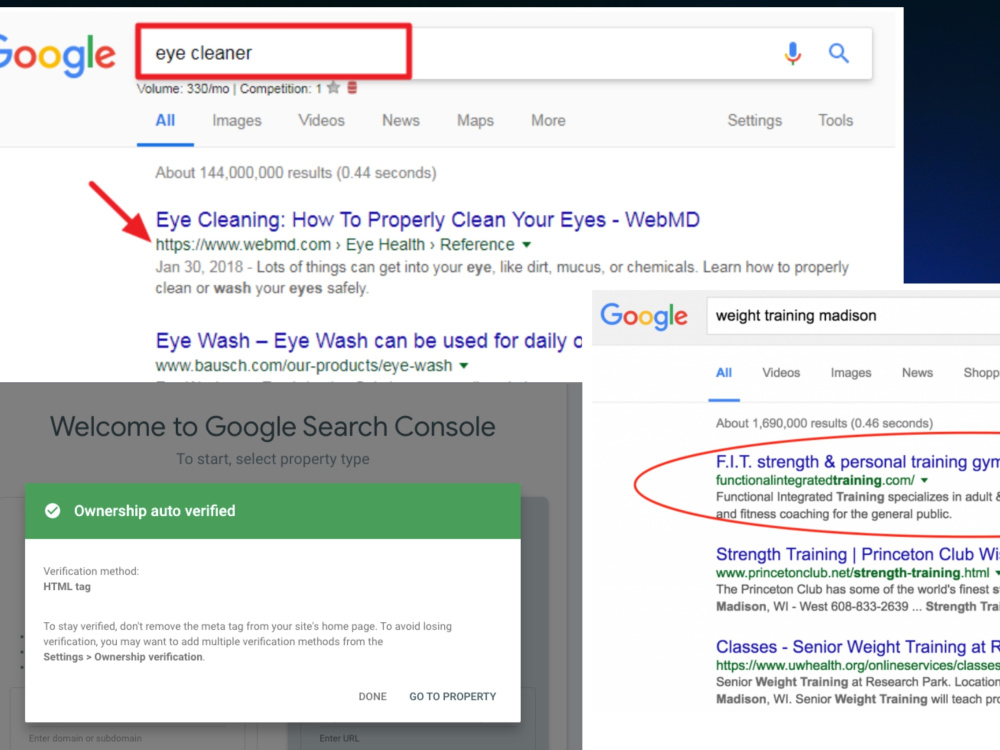Viewport: 1000px width, 750px height.
Task: Click the 'Ownership auto verified' banner text
Action: [x=154, y=511]
